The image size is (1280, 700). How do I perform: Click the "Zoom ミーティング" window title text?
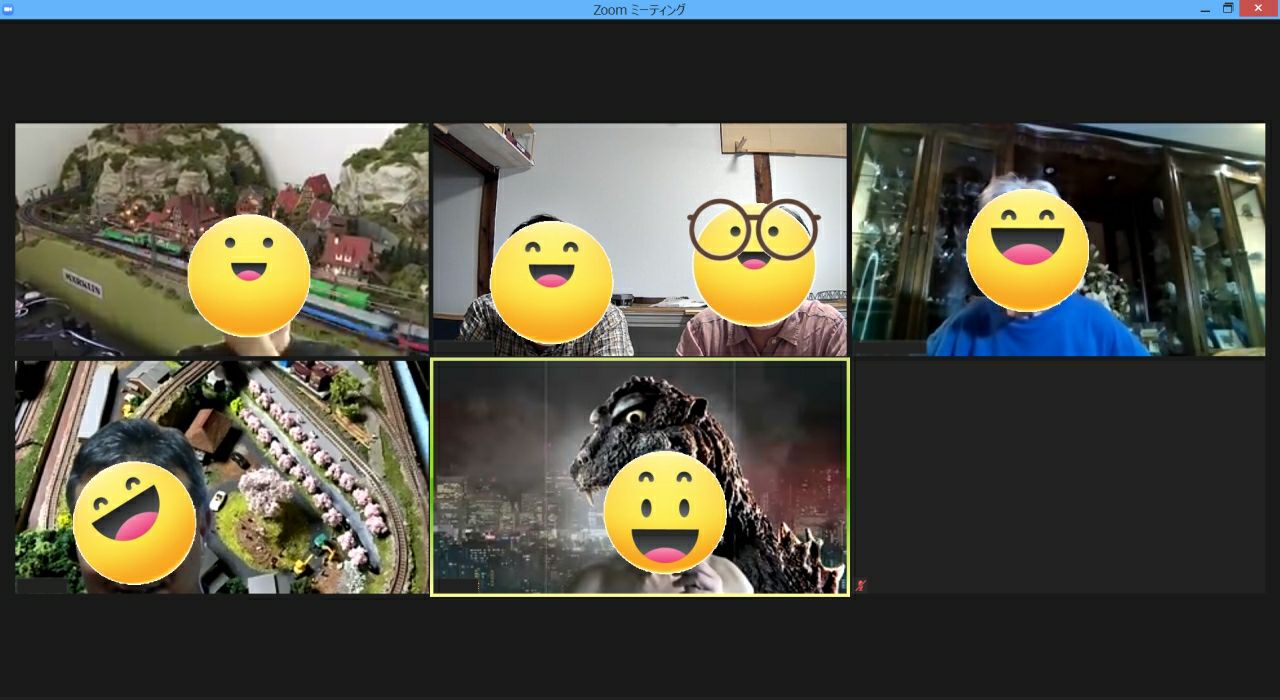pyautogui.click(x=639, y=10)
